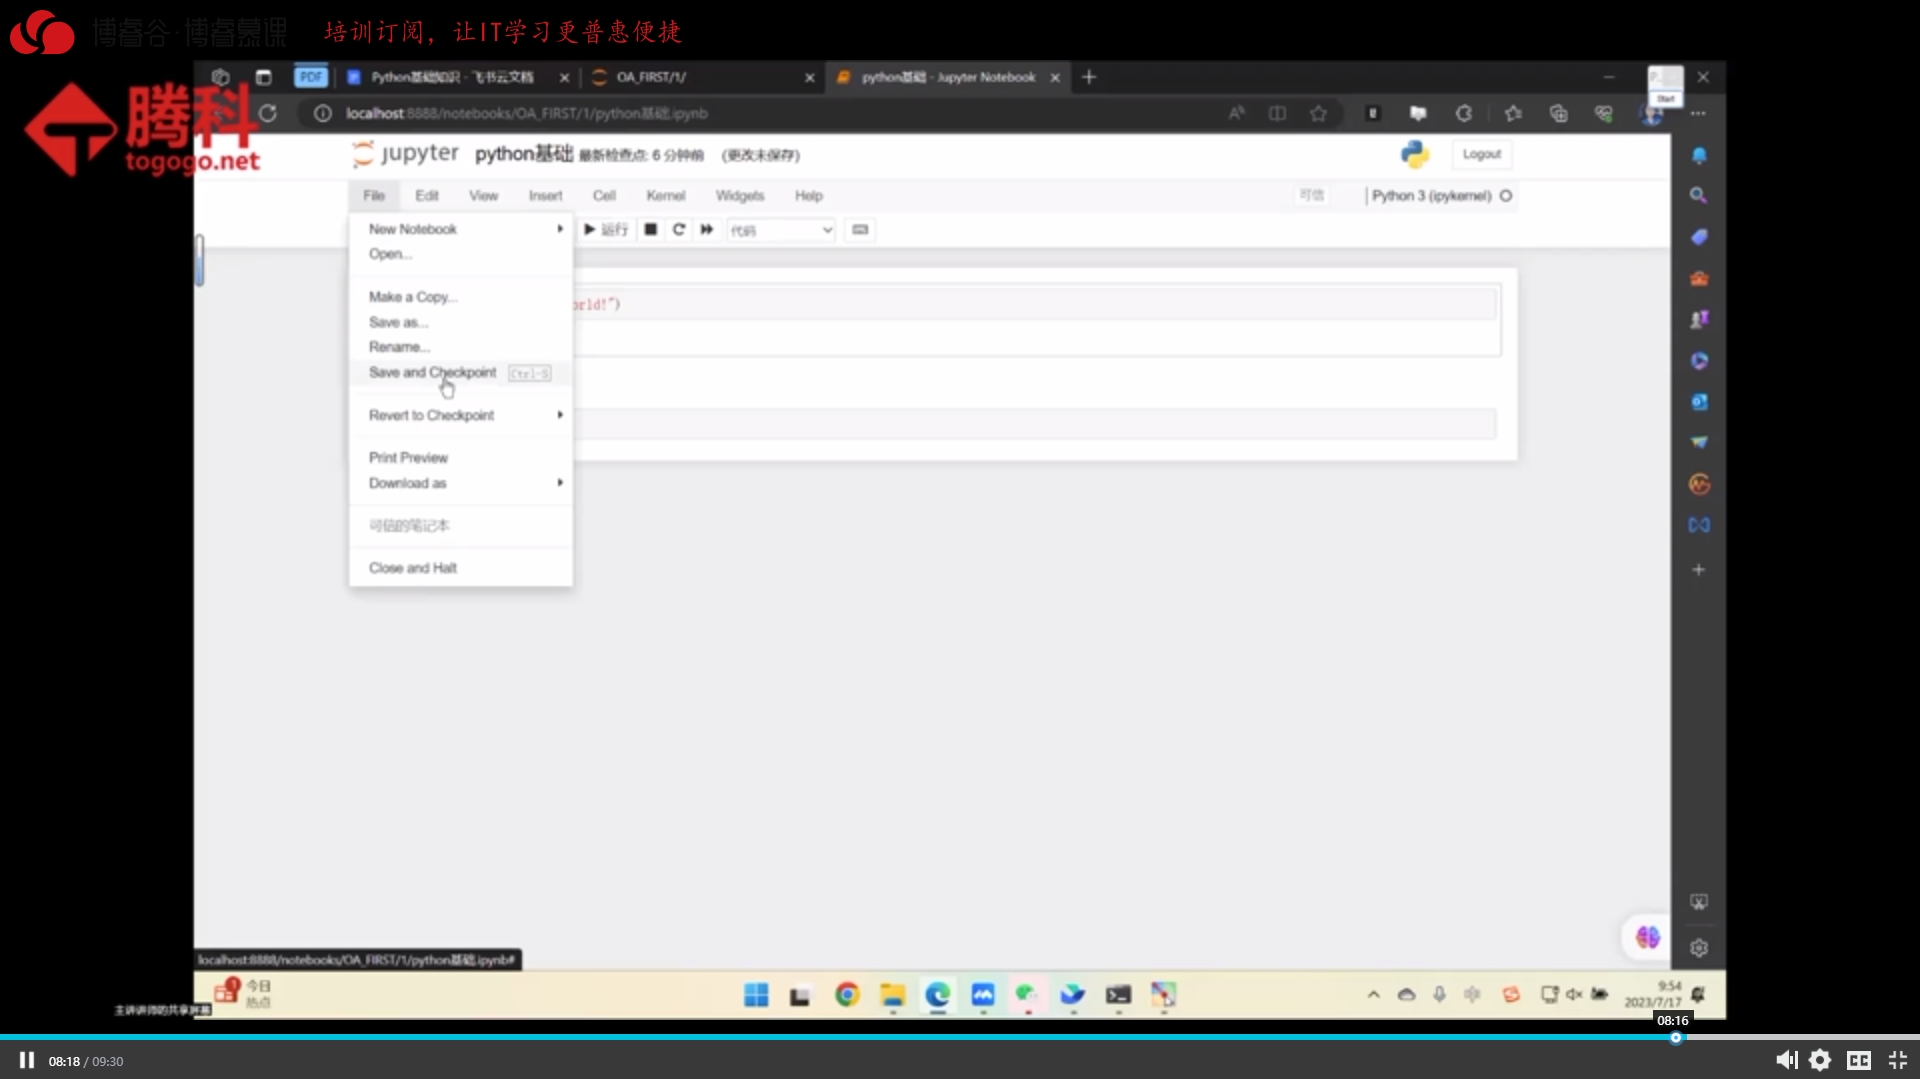Choose Print Preview option
Image resolution: width=1920 pixels, height=1079 pixels.
click(460, 458)
